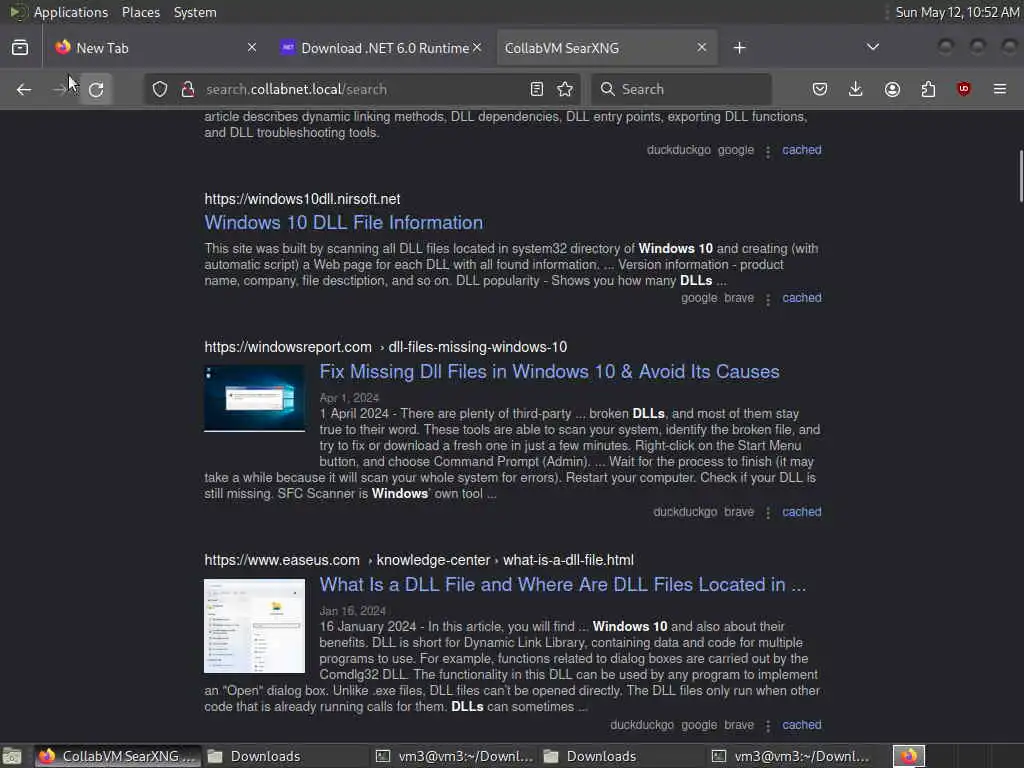
Task: Open the first vm3@vm3 terminal taskbar window
Action: (x=453, y=756)
